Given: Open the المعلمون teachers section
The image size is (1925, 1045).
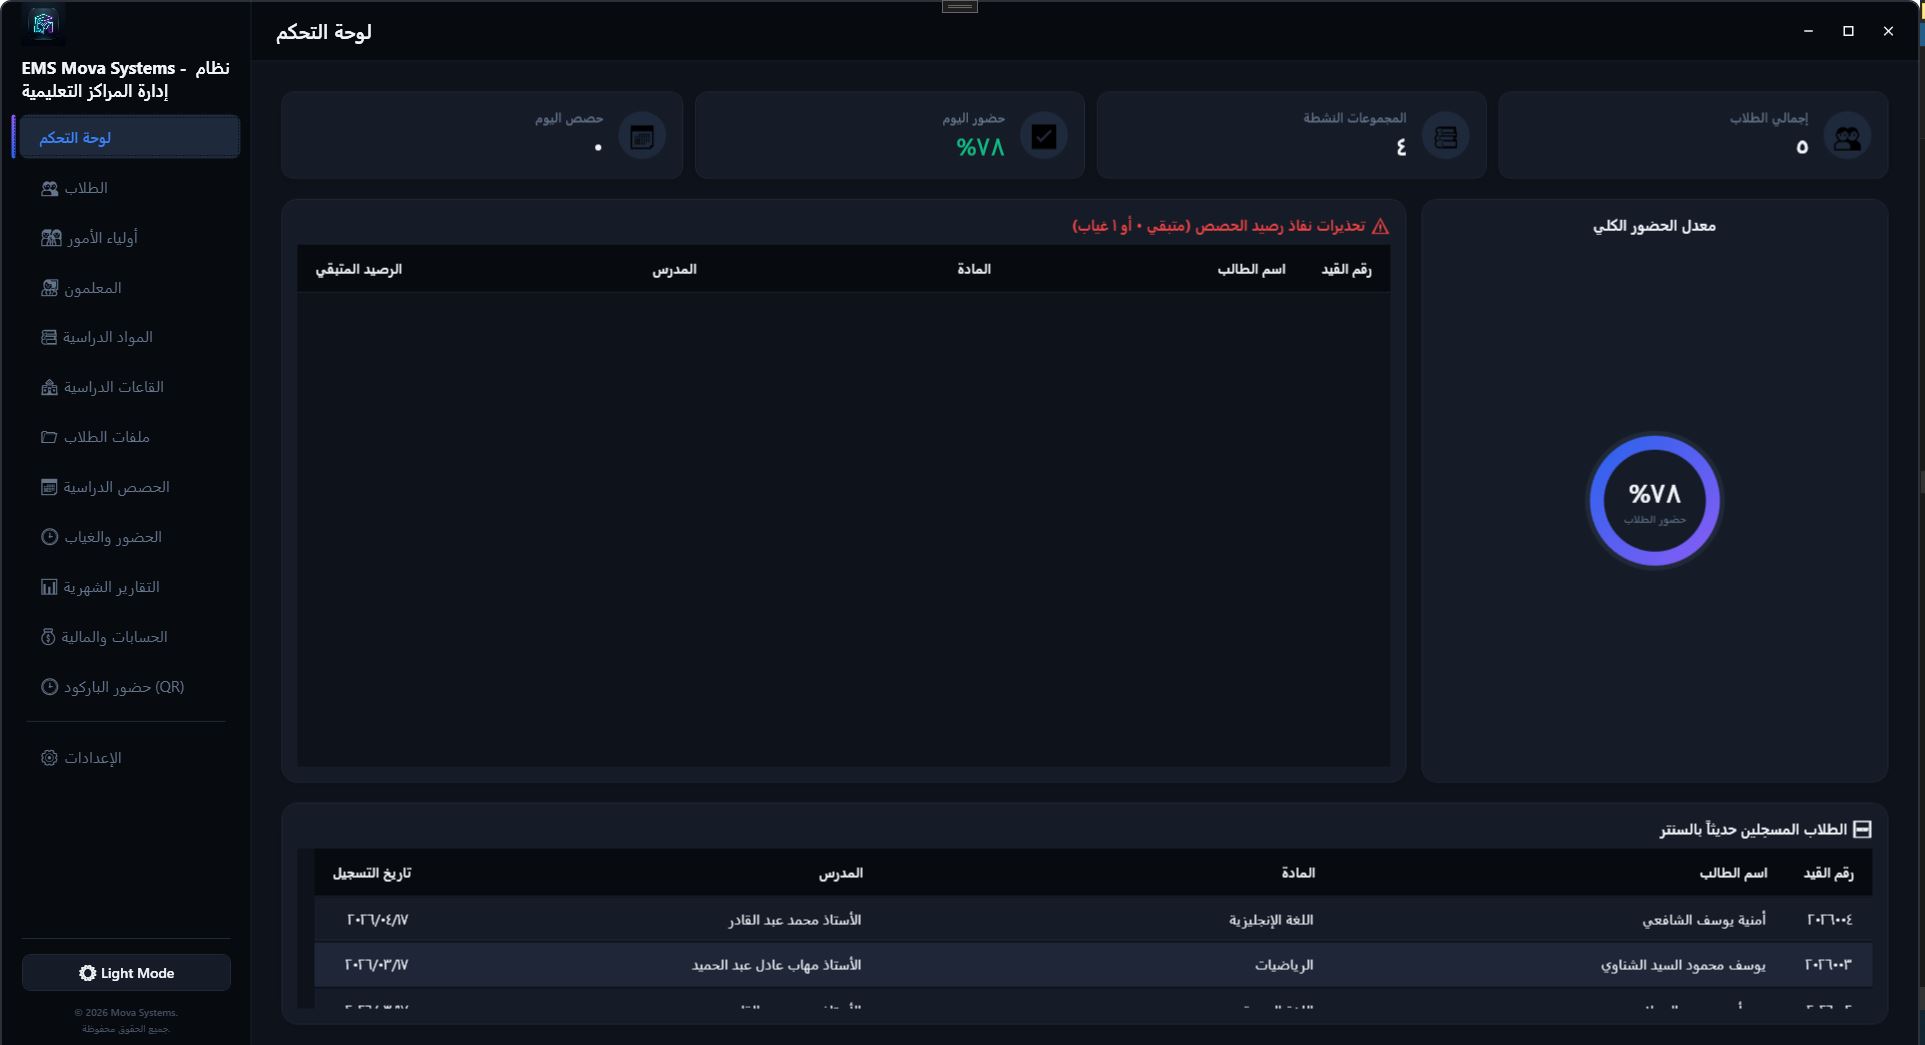Looking at the screenshot, I should tap(128, 288).
